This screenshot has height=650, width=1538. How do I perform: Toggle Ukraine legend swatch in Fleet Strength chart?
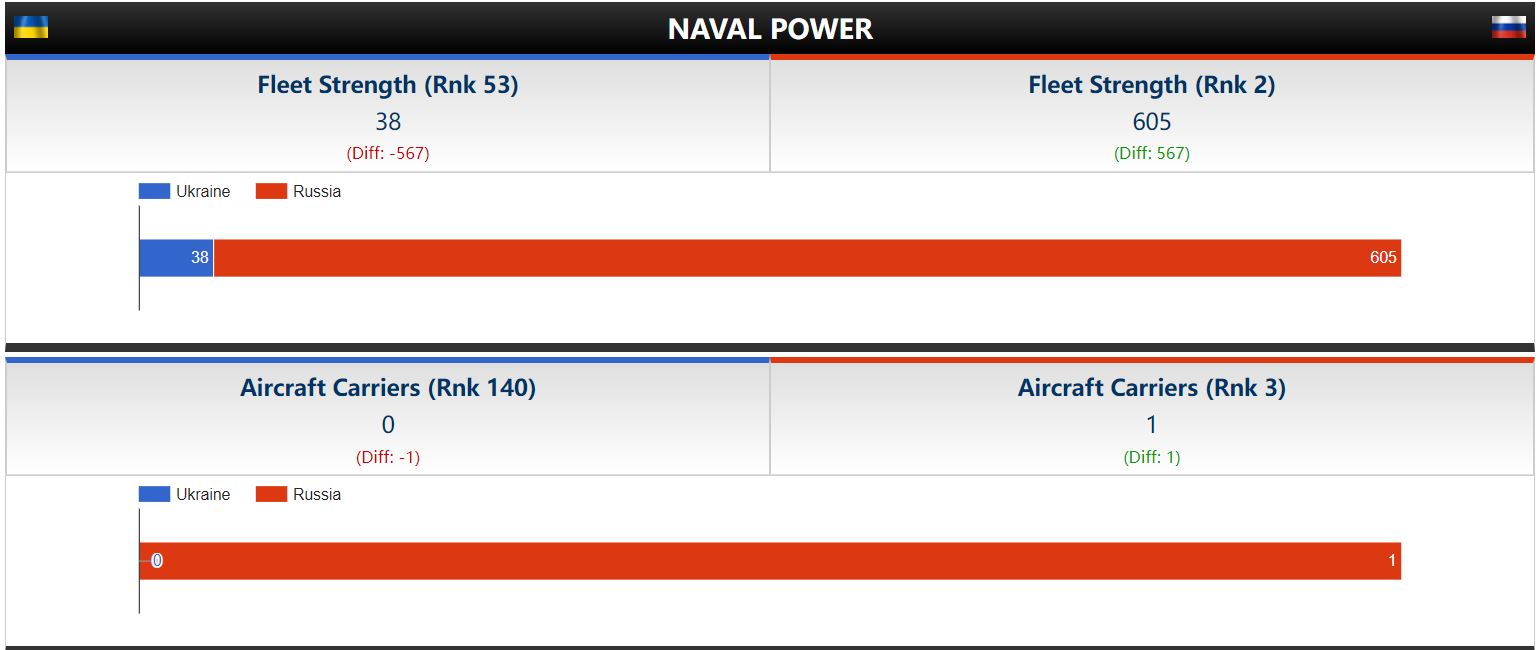point(154,192)
